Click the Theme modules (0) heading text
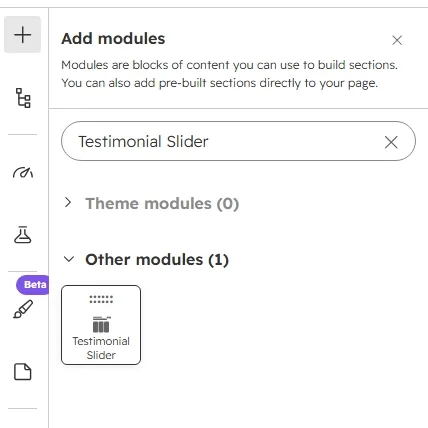Viewport: 428px width, 428px height. (x=162, y=203)
